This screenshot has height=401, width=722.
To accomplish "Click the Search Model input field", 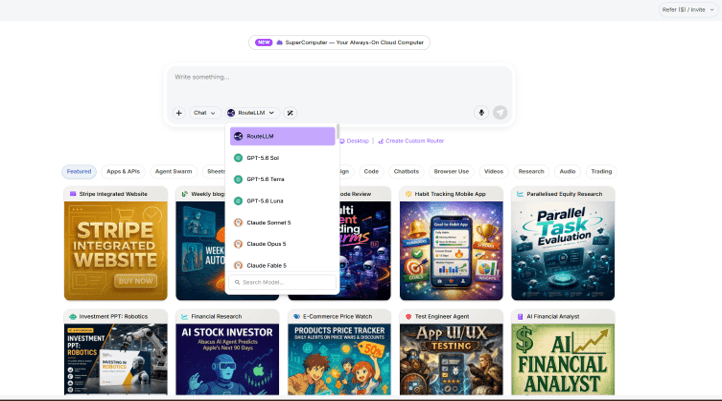I will [x=282, y=282].
